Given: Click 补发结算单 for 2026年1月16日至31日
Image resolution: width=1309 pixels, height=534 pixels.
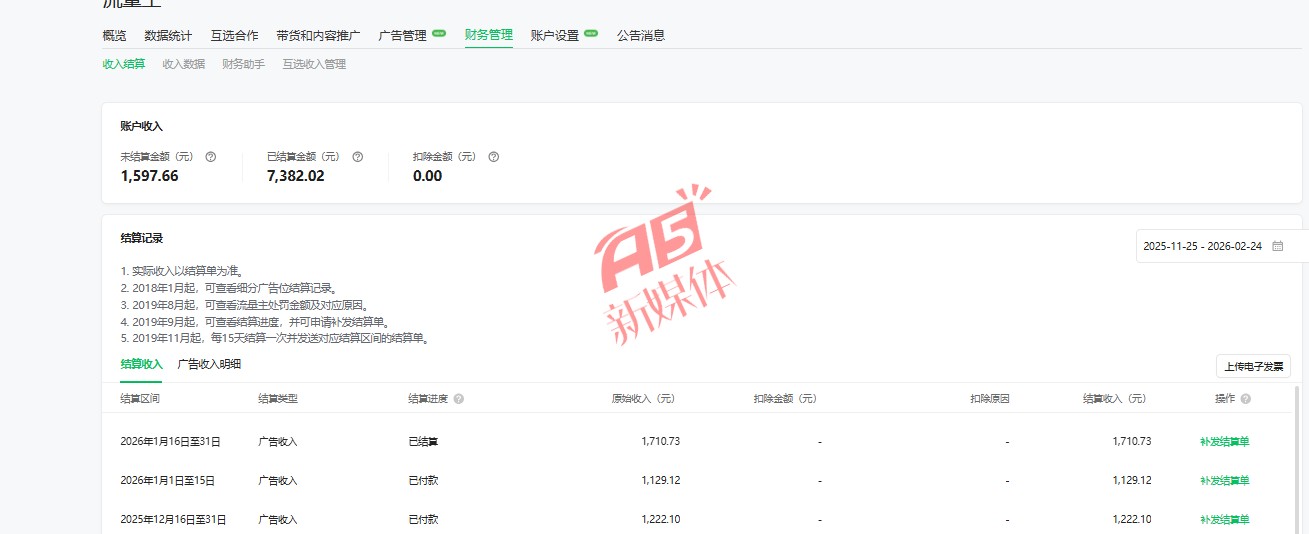Looking at the screenshot, I should (1224, 441).
